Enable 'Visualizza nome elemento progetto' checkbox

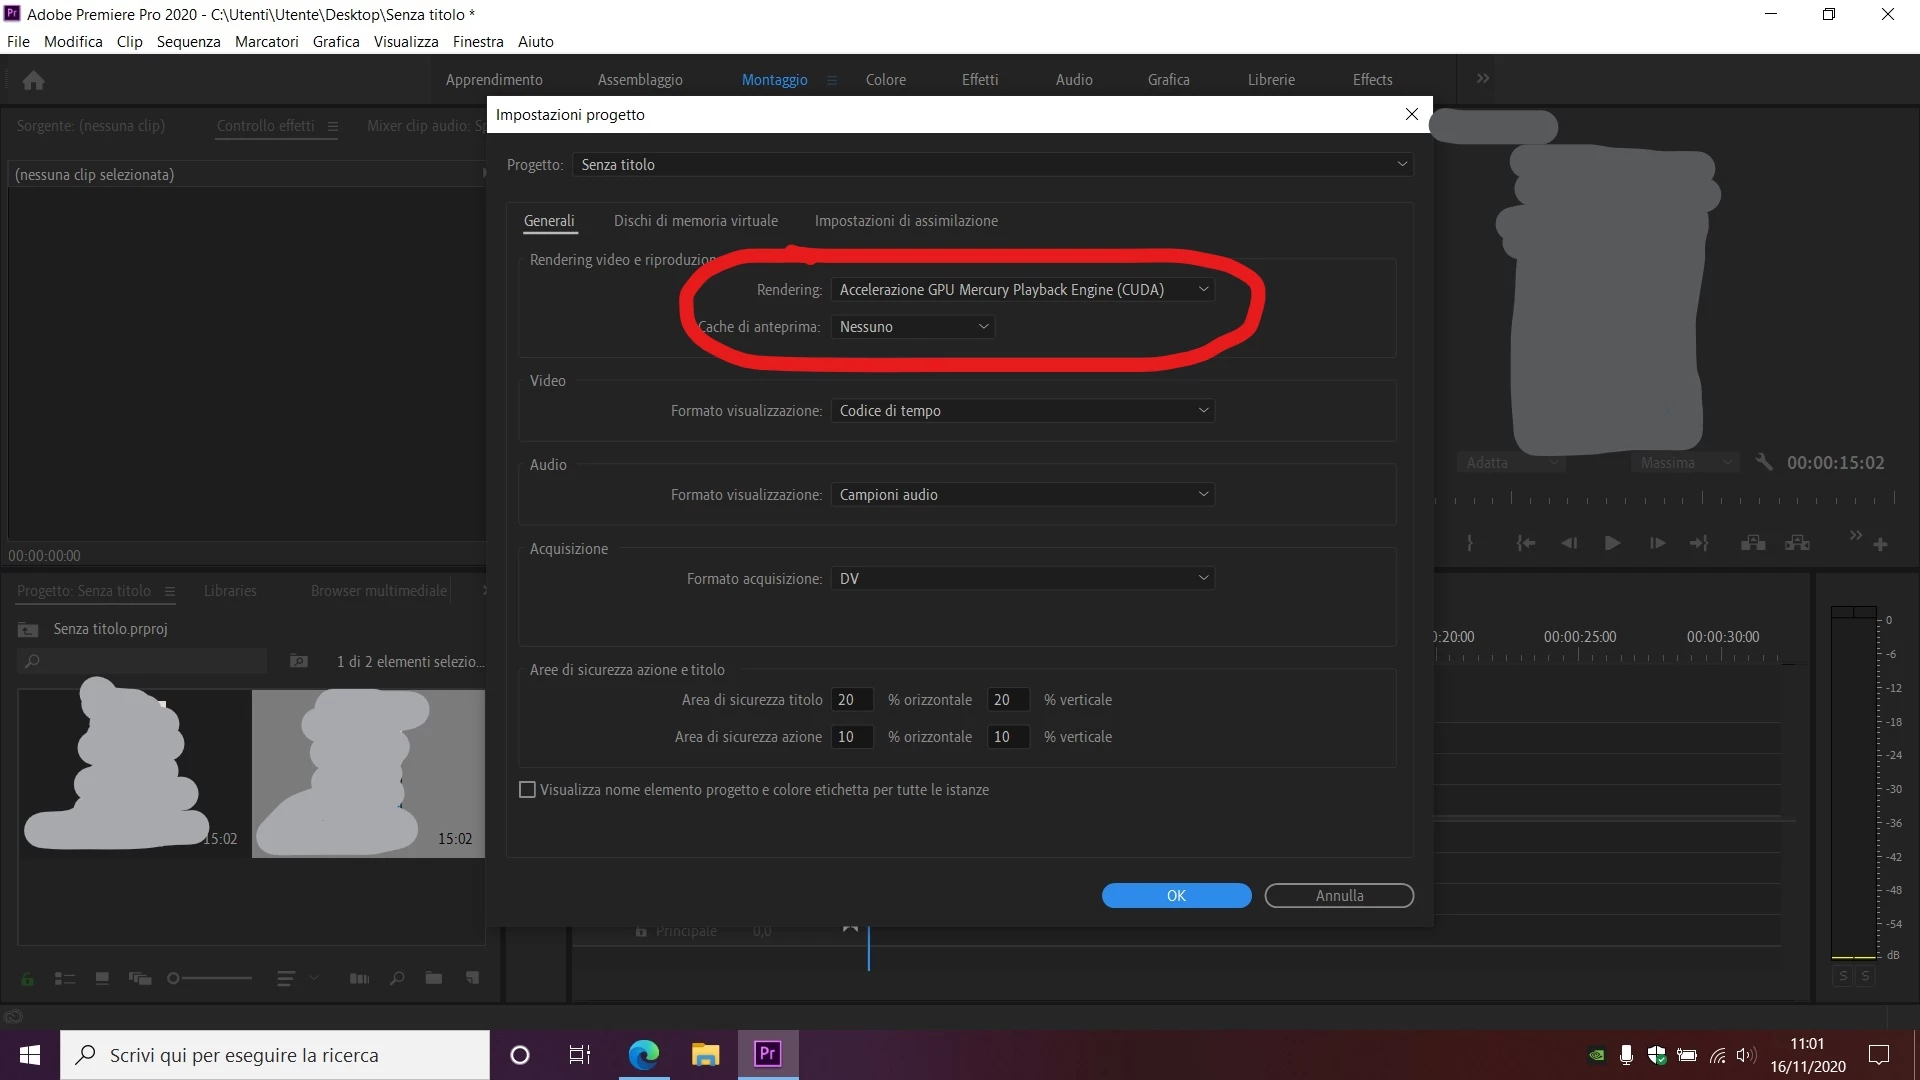pyautogui.click(x=528, y=790)
